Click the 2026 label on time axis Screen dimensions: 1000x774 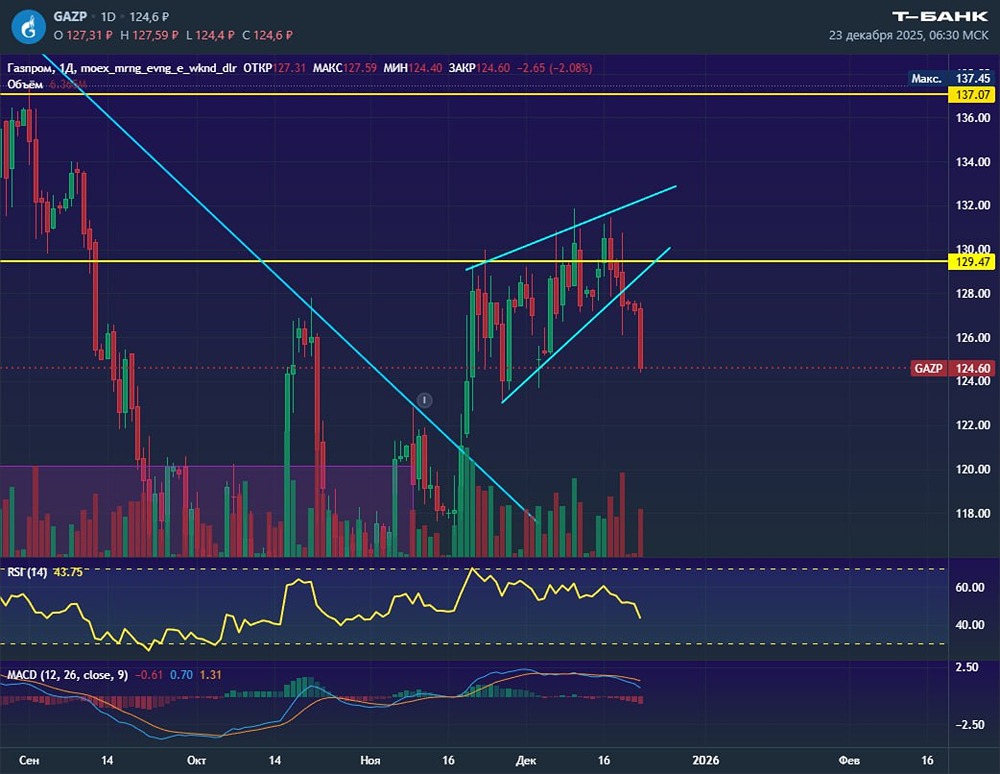coord(705,760)
